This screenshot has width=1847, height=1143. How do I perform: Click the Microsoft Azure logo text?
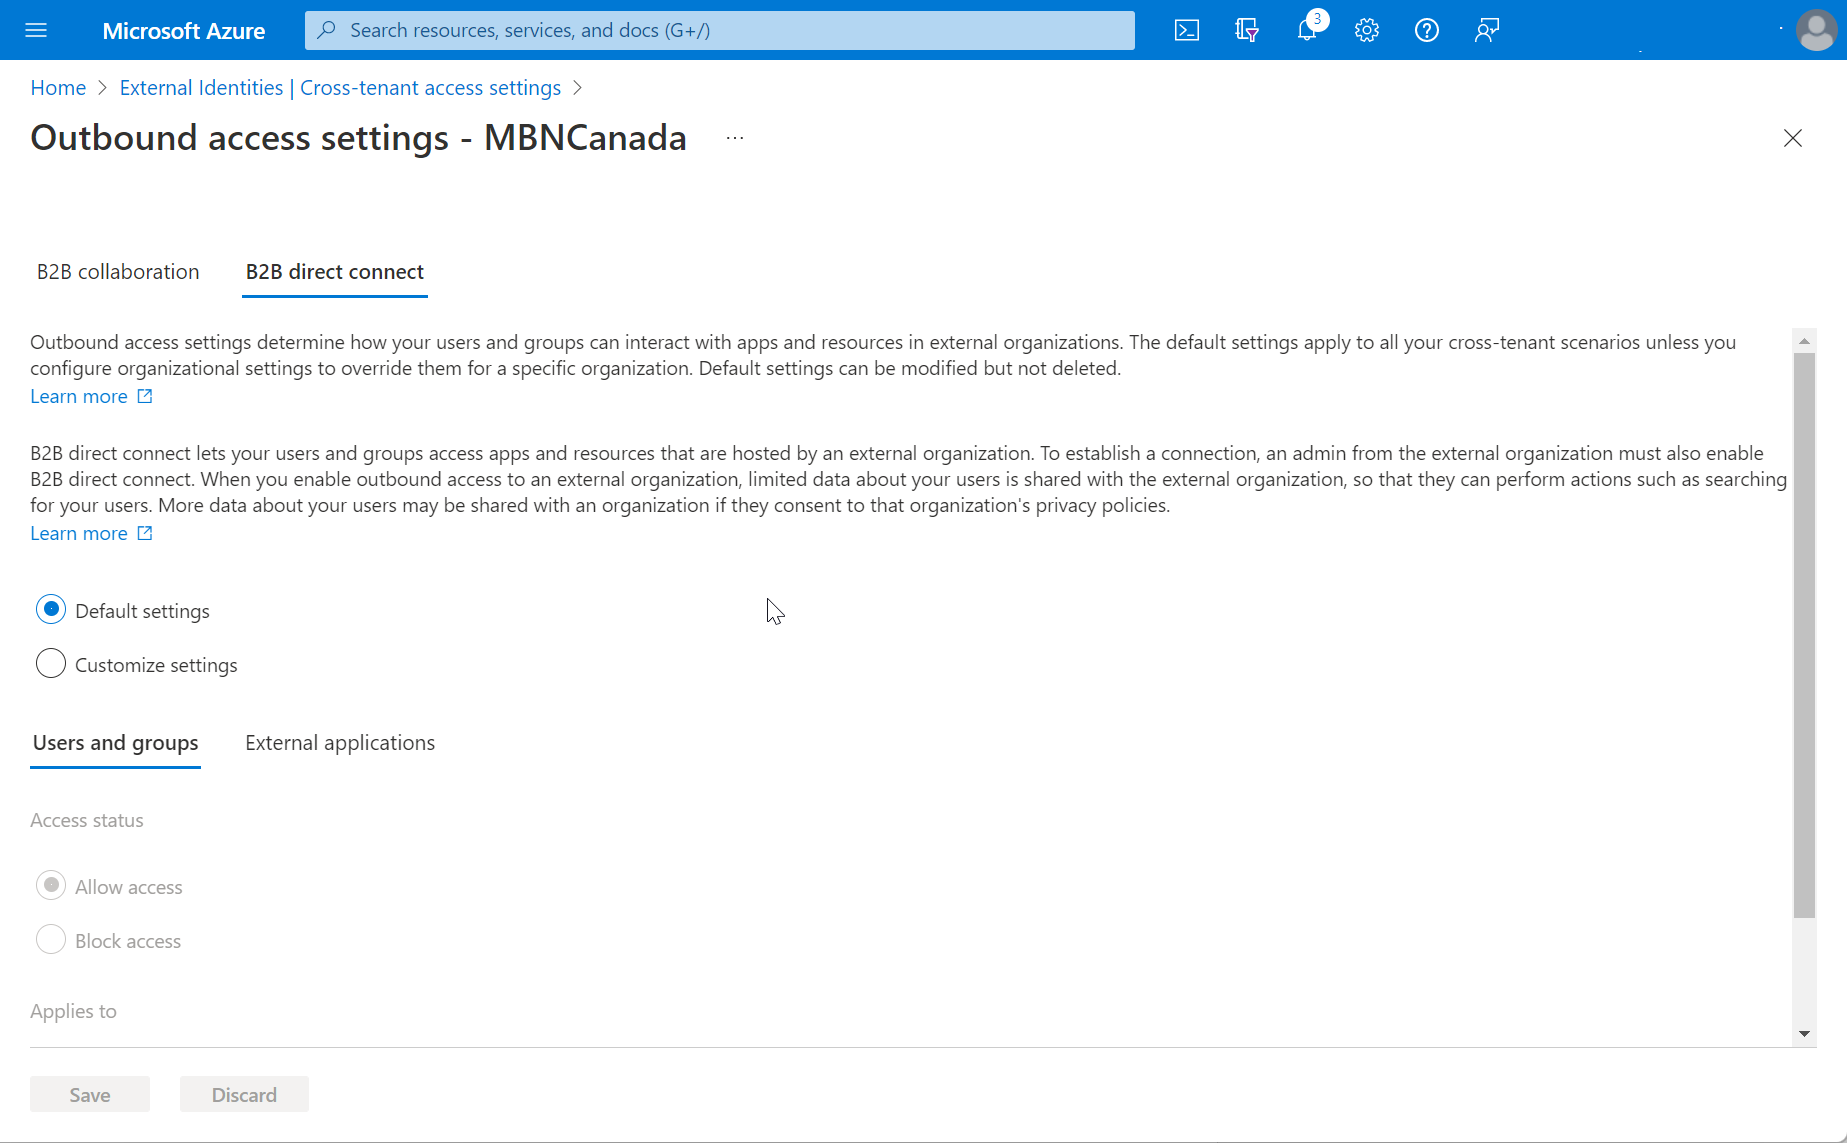tap(184, 31)
